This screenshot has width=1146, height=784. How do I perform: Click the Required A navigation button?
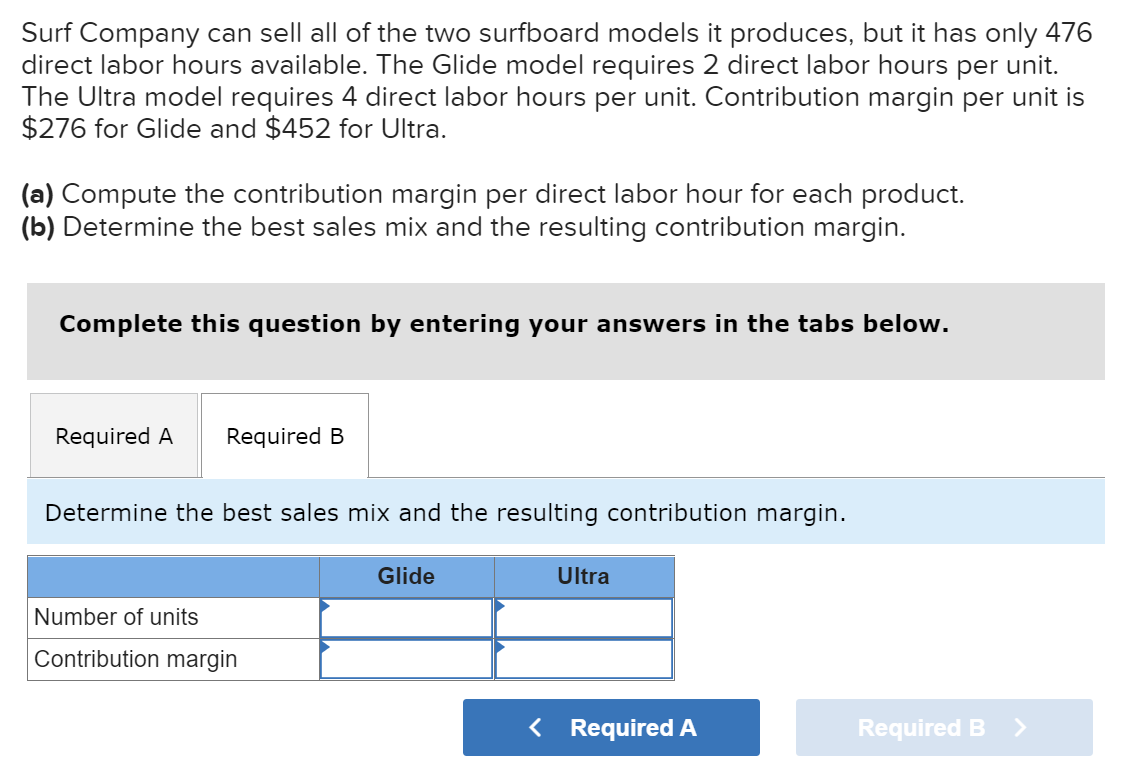click(x=611, y=727)
